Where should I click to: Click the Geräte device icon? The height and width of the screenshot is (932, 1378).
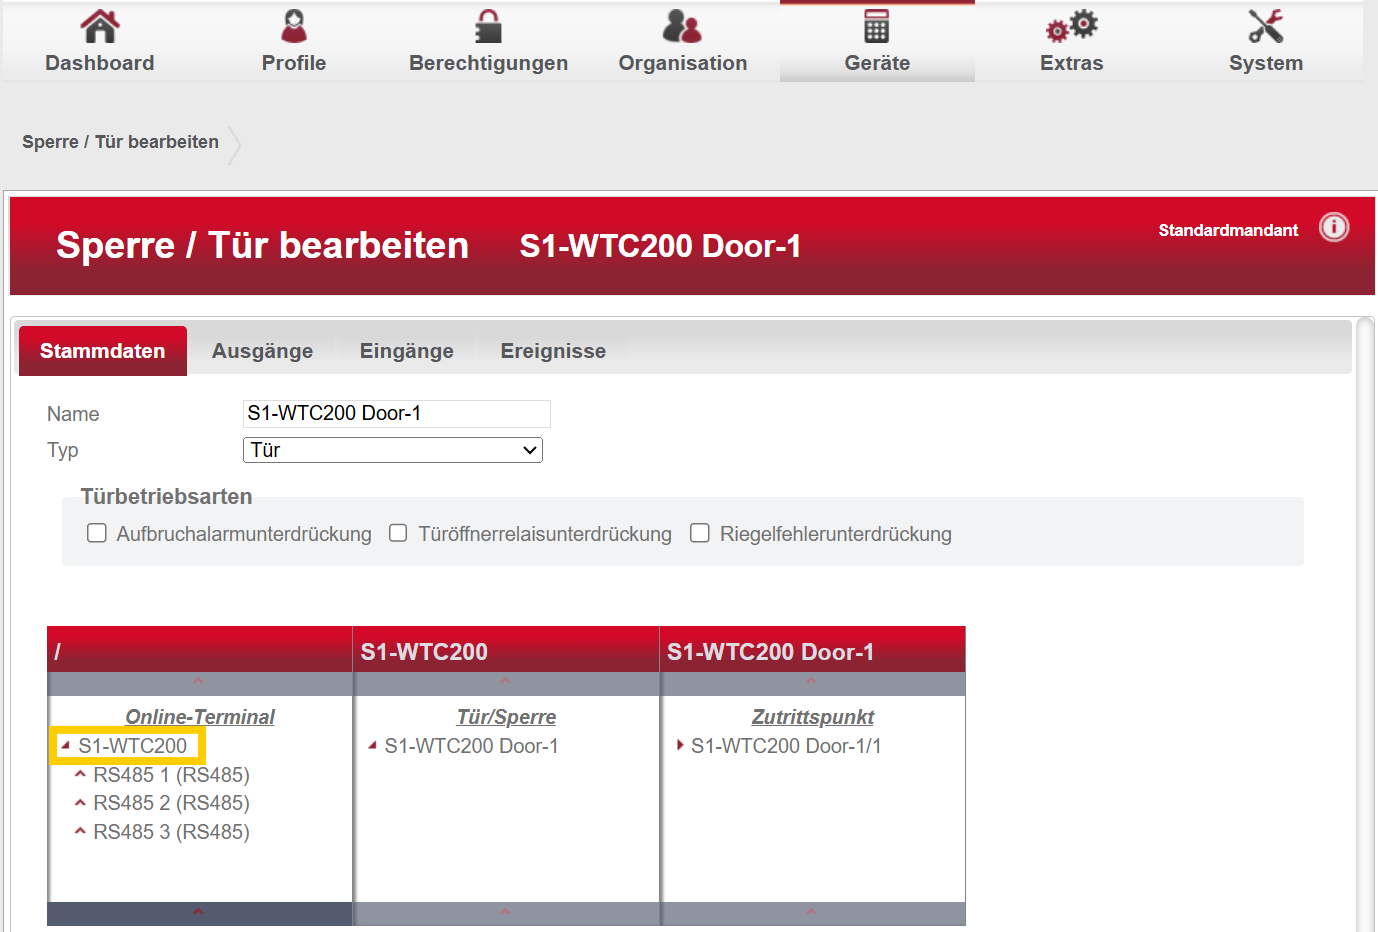(877, 27)
